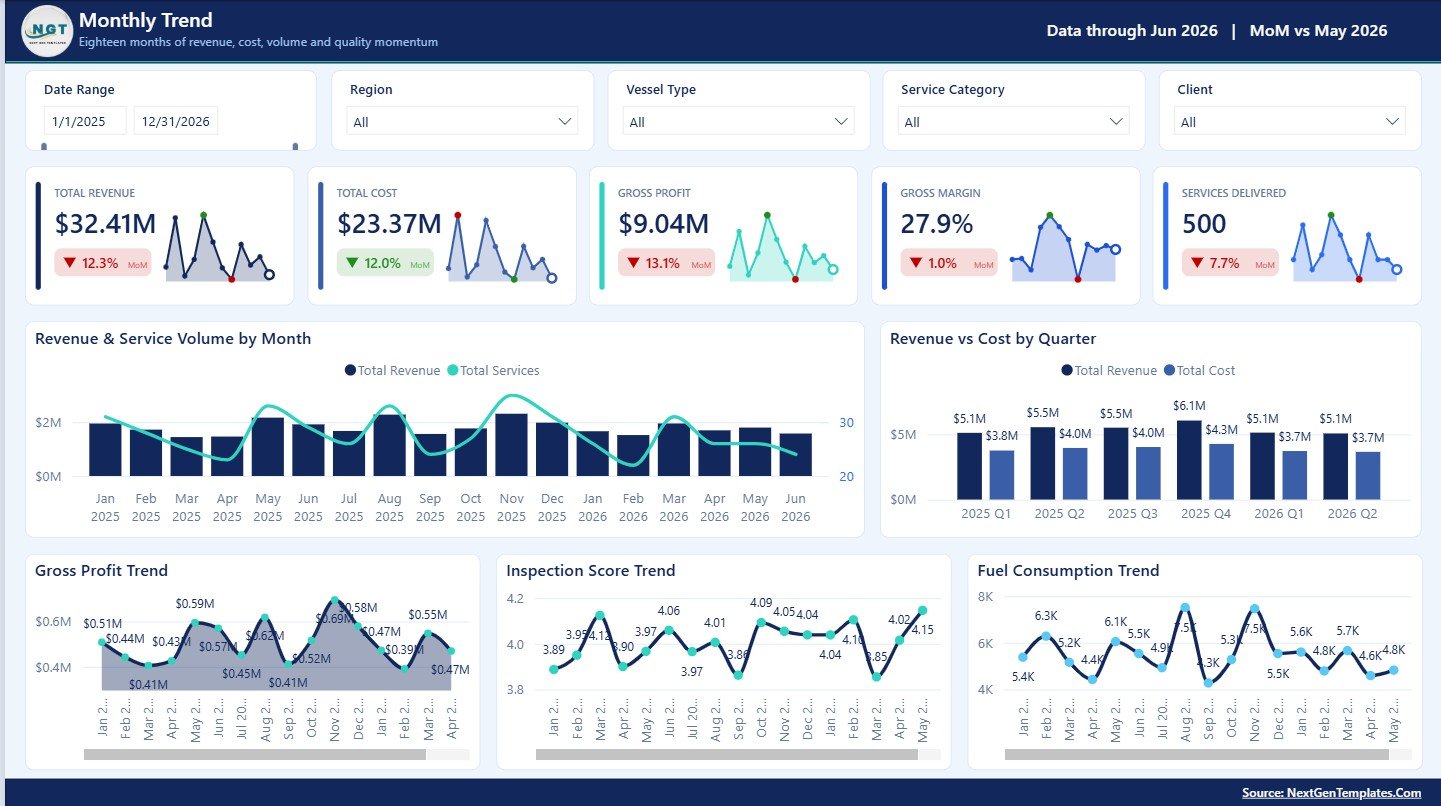Select the Total Cost $23.37M value
The image size is (1441, 806).
click(389, 224)
